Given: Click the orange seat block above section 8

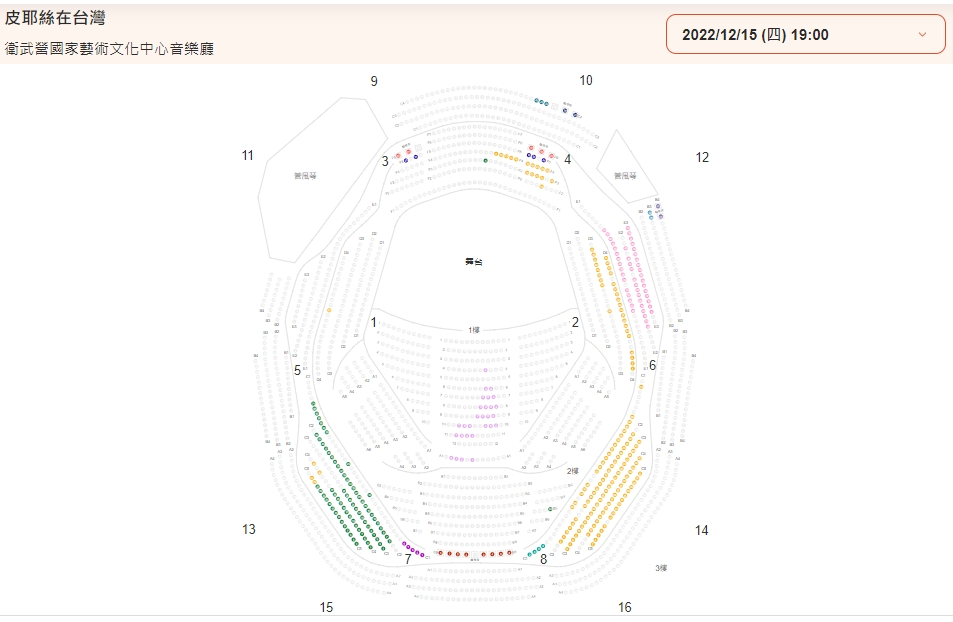Looking at the screenshot, I should click(602, 483).
